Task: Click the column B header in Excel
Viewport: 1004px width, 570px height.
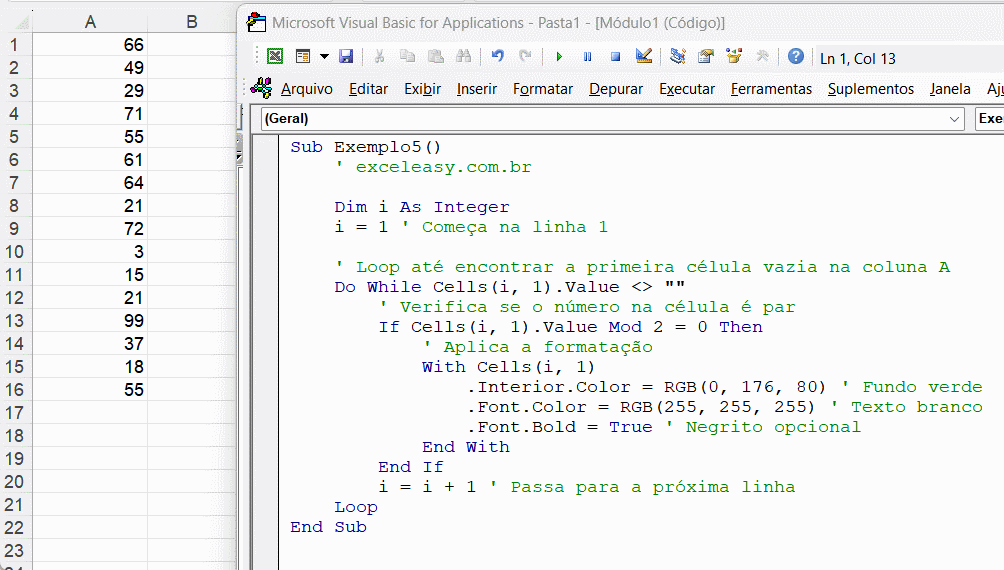Action: pos(191,21)
